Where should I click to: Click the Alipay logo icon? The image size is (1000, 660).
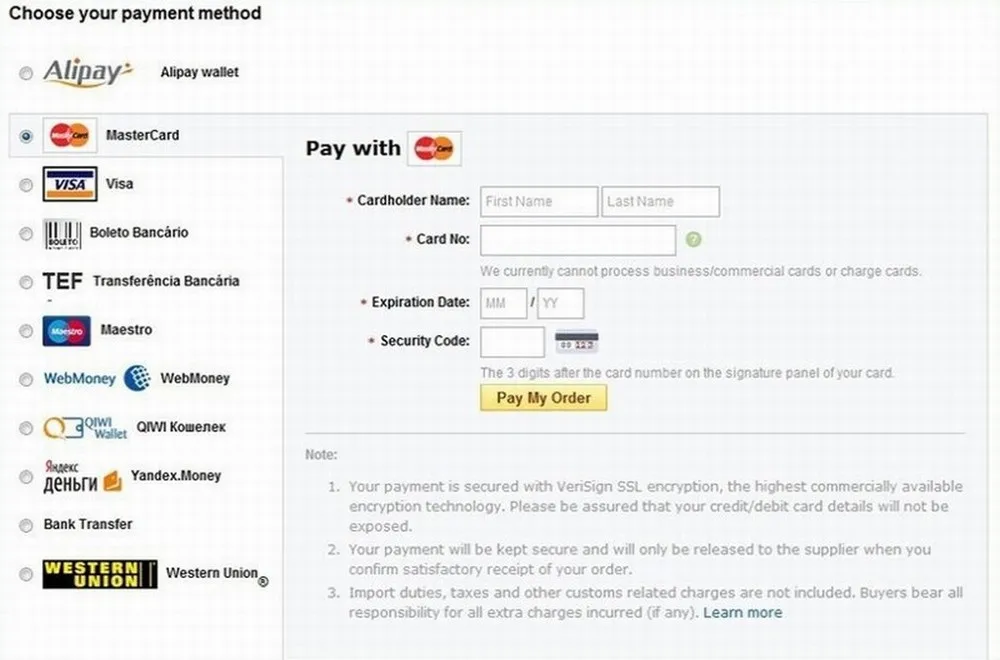87,72
